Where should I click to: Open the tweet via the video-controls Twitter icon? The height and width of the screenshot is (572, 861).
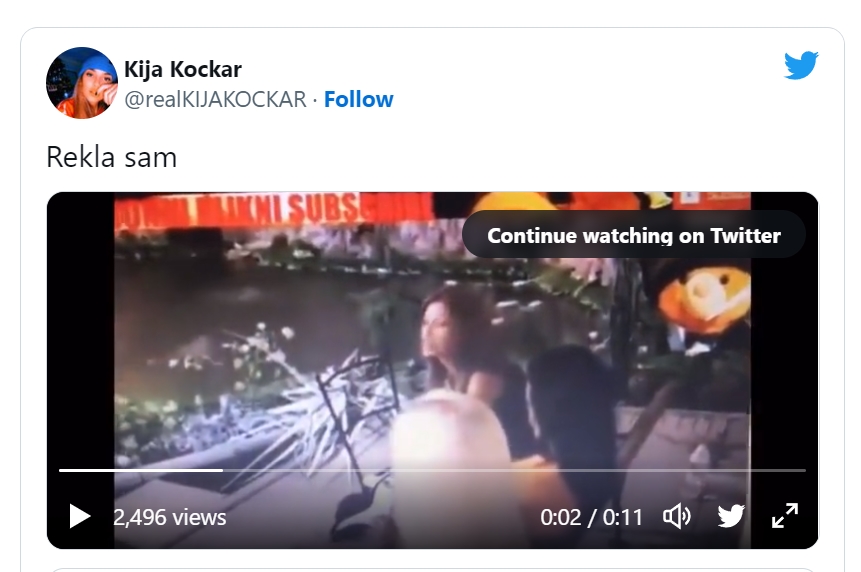[x=731, y=516]
